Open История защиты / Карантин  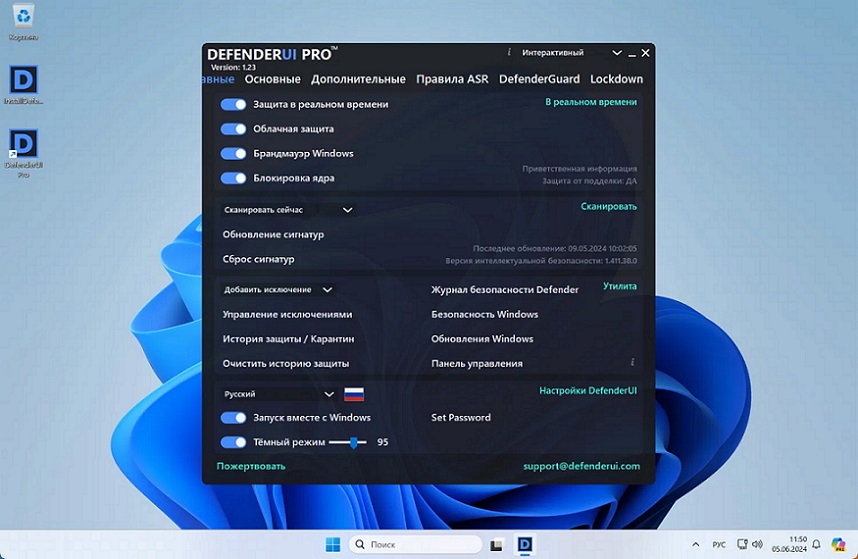pyautogui.click(x=288, y=339)
